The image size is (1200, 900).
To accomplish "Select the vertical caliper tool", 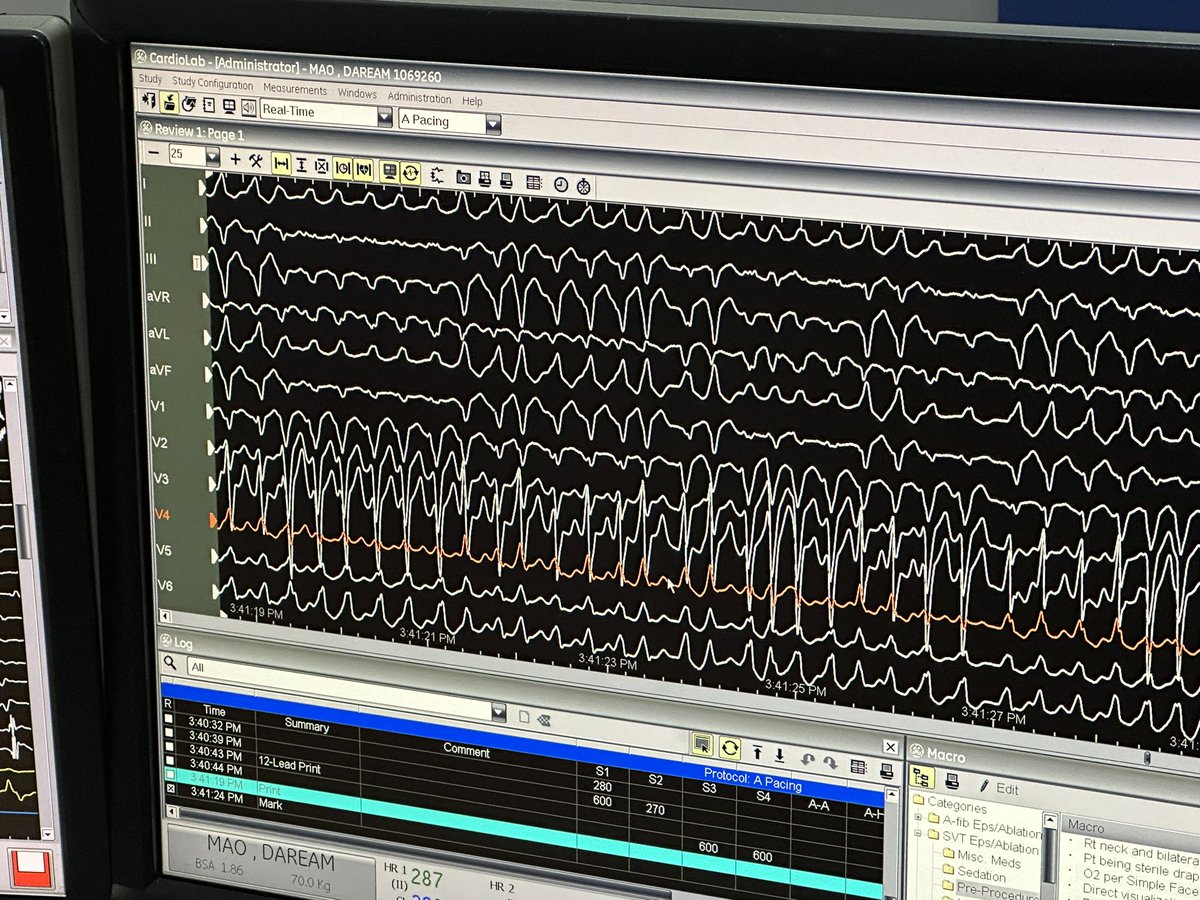I will [301, 165].
